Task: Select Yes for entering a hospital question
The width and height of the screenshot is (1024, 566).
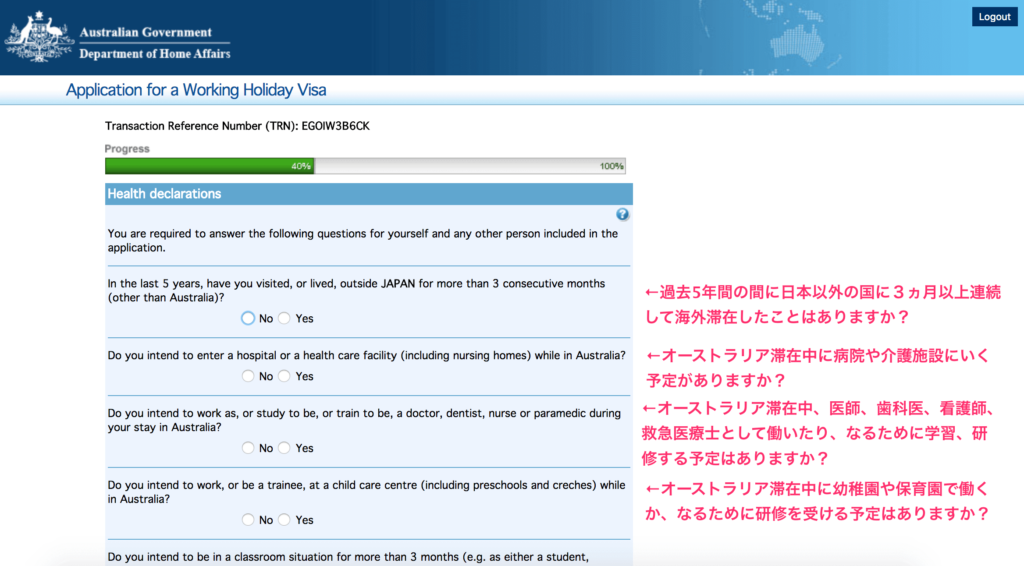Action: click(x=284, y=376)
